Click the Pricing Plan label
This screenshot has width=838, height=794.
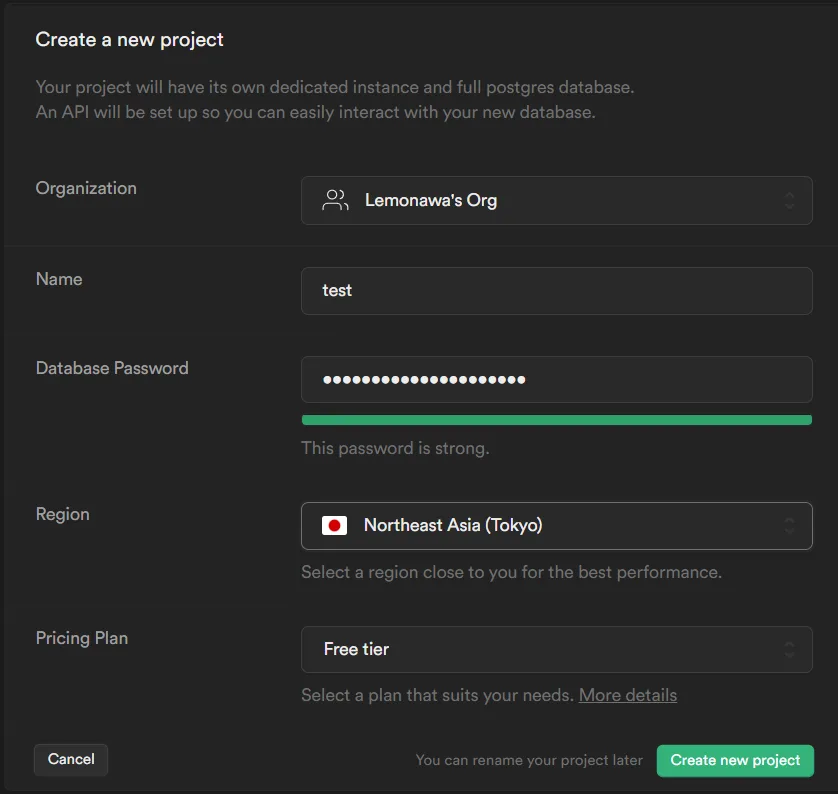click(x=82, y=638)
